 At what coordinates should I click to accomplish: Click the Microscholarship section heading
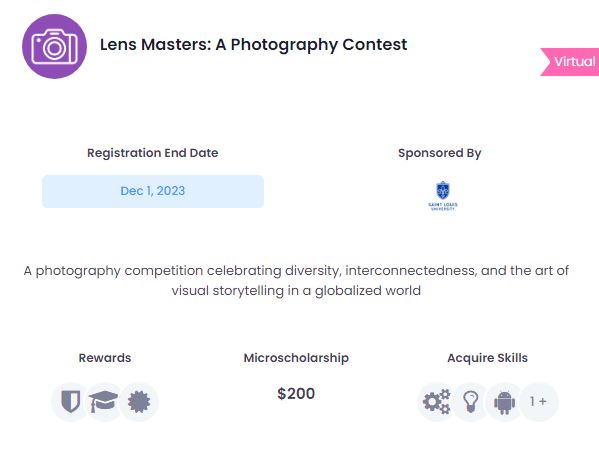click(x=296, y=358)
